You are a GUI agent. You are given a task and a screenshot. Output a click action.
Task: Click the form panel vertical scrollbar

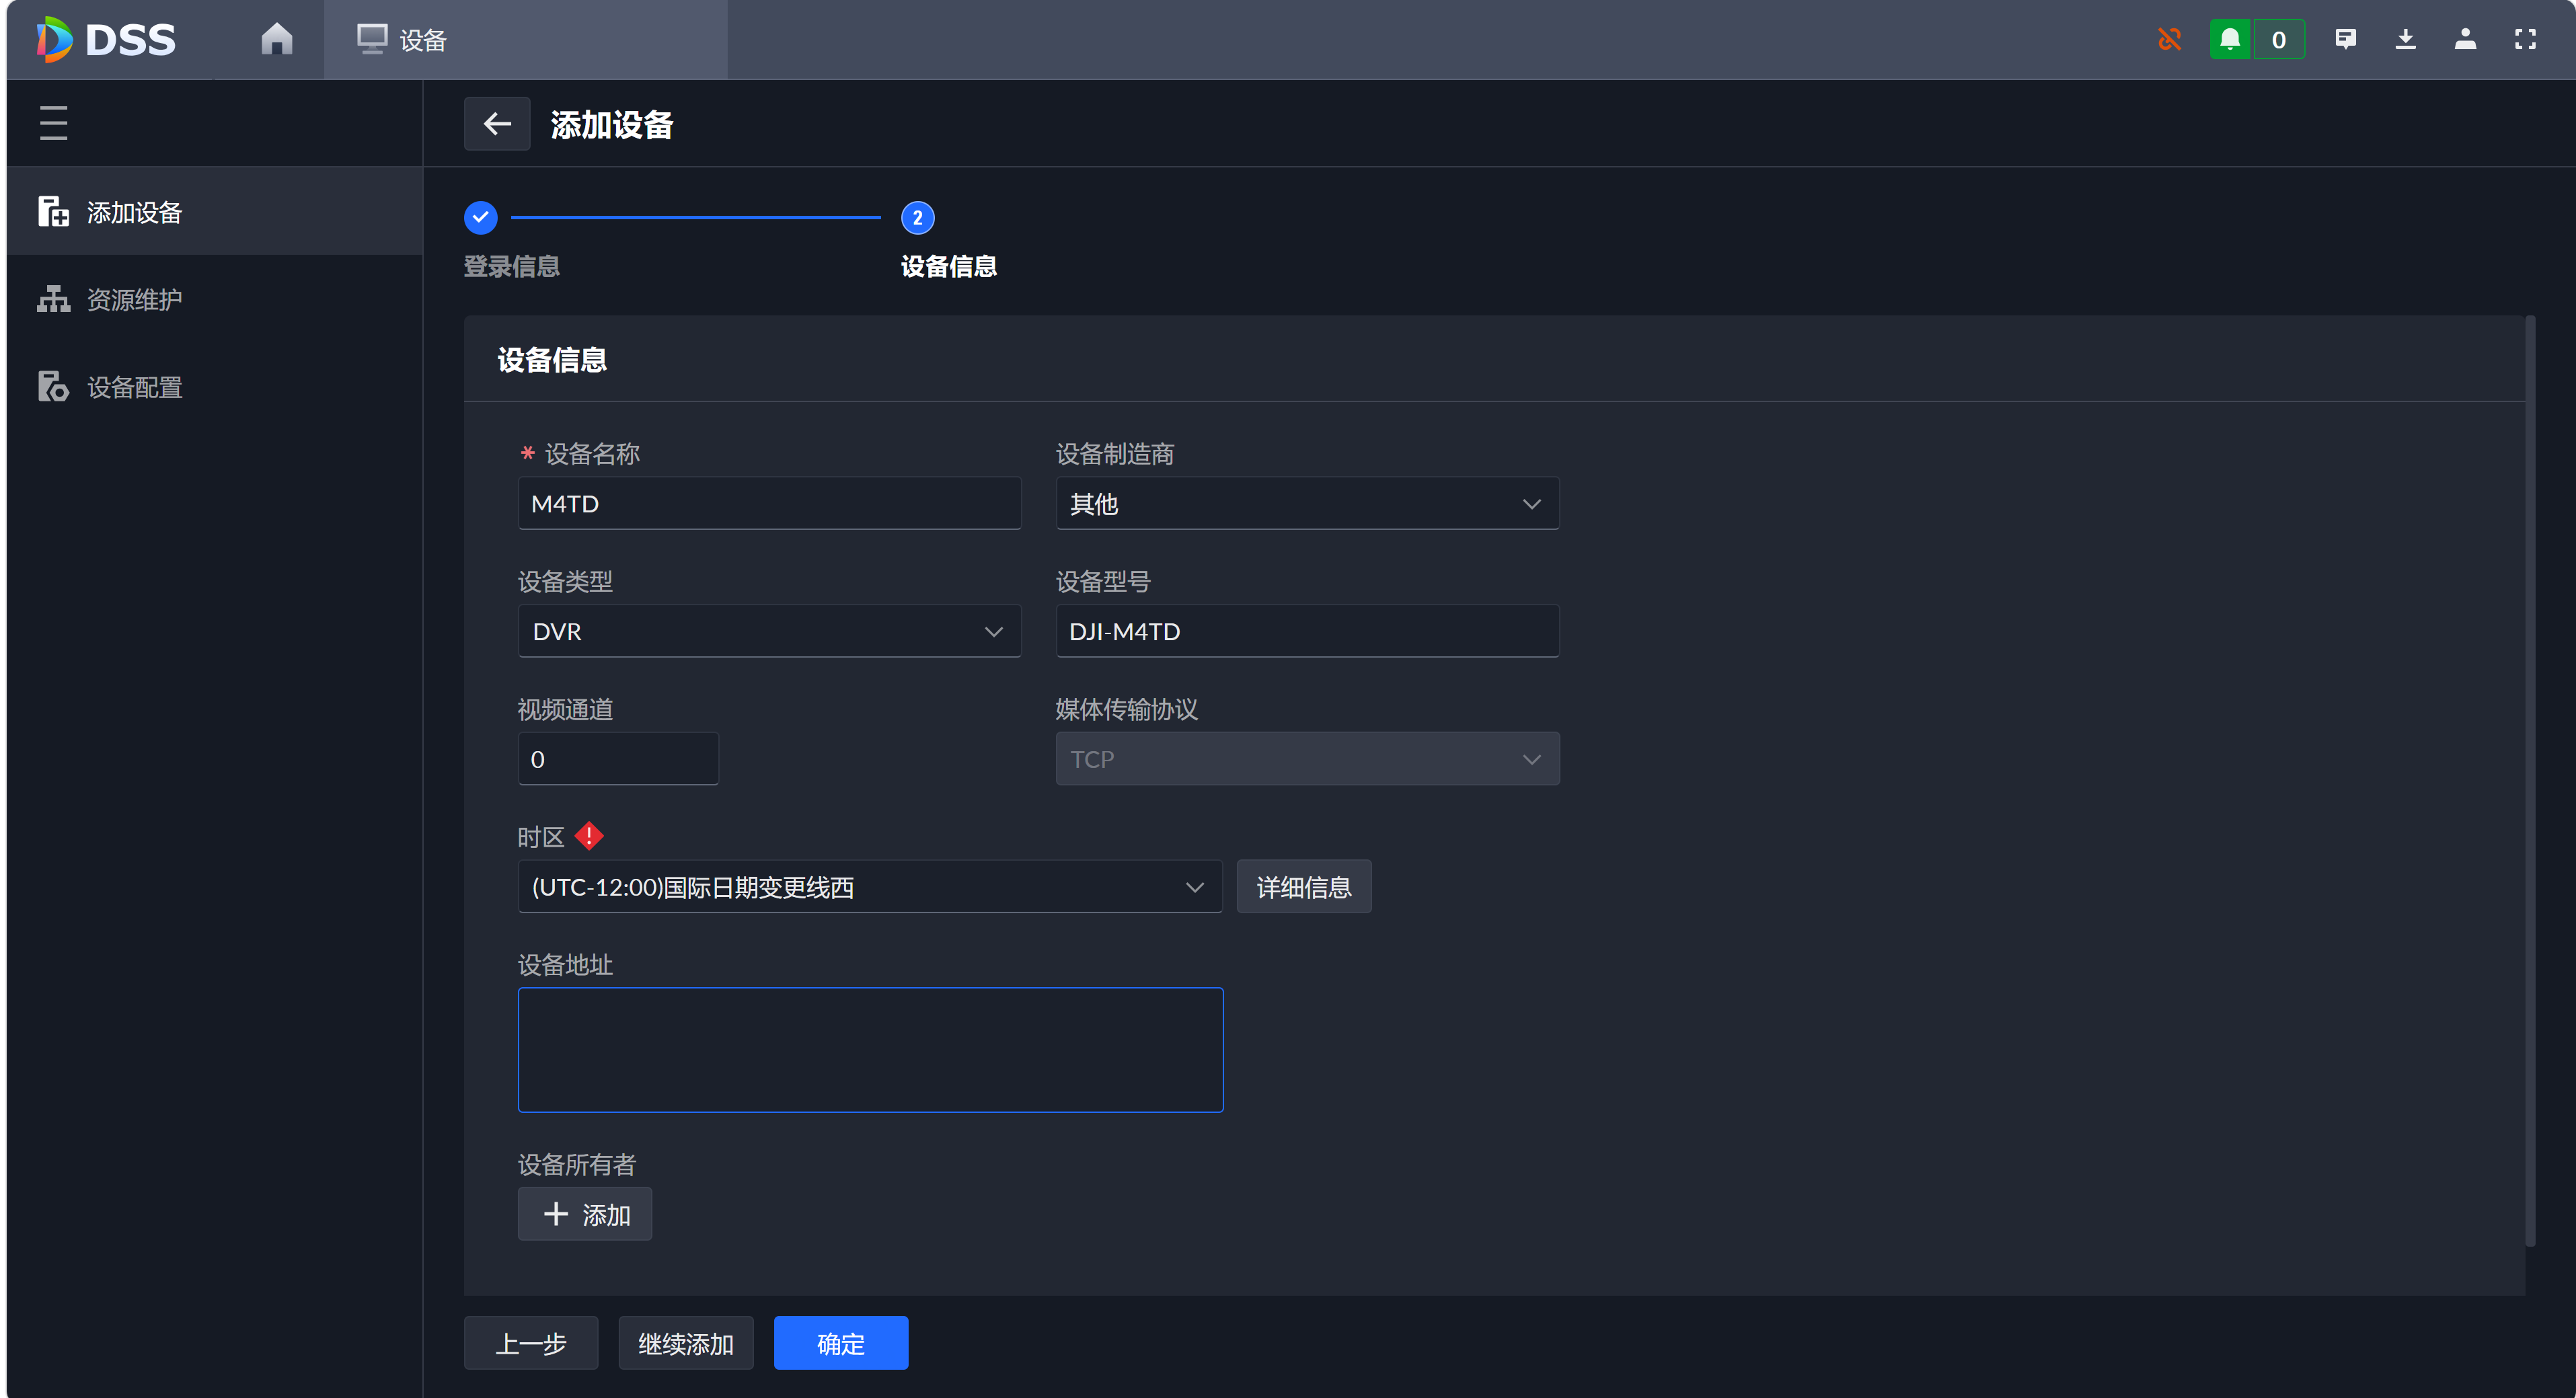click(x=2530, y=781)
